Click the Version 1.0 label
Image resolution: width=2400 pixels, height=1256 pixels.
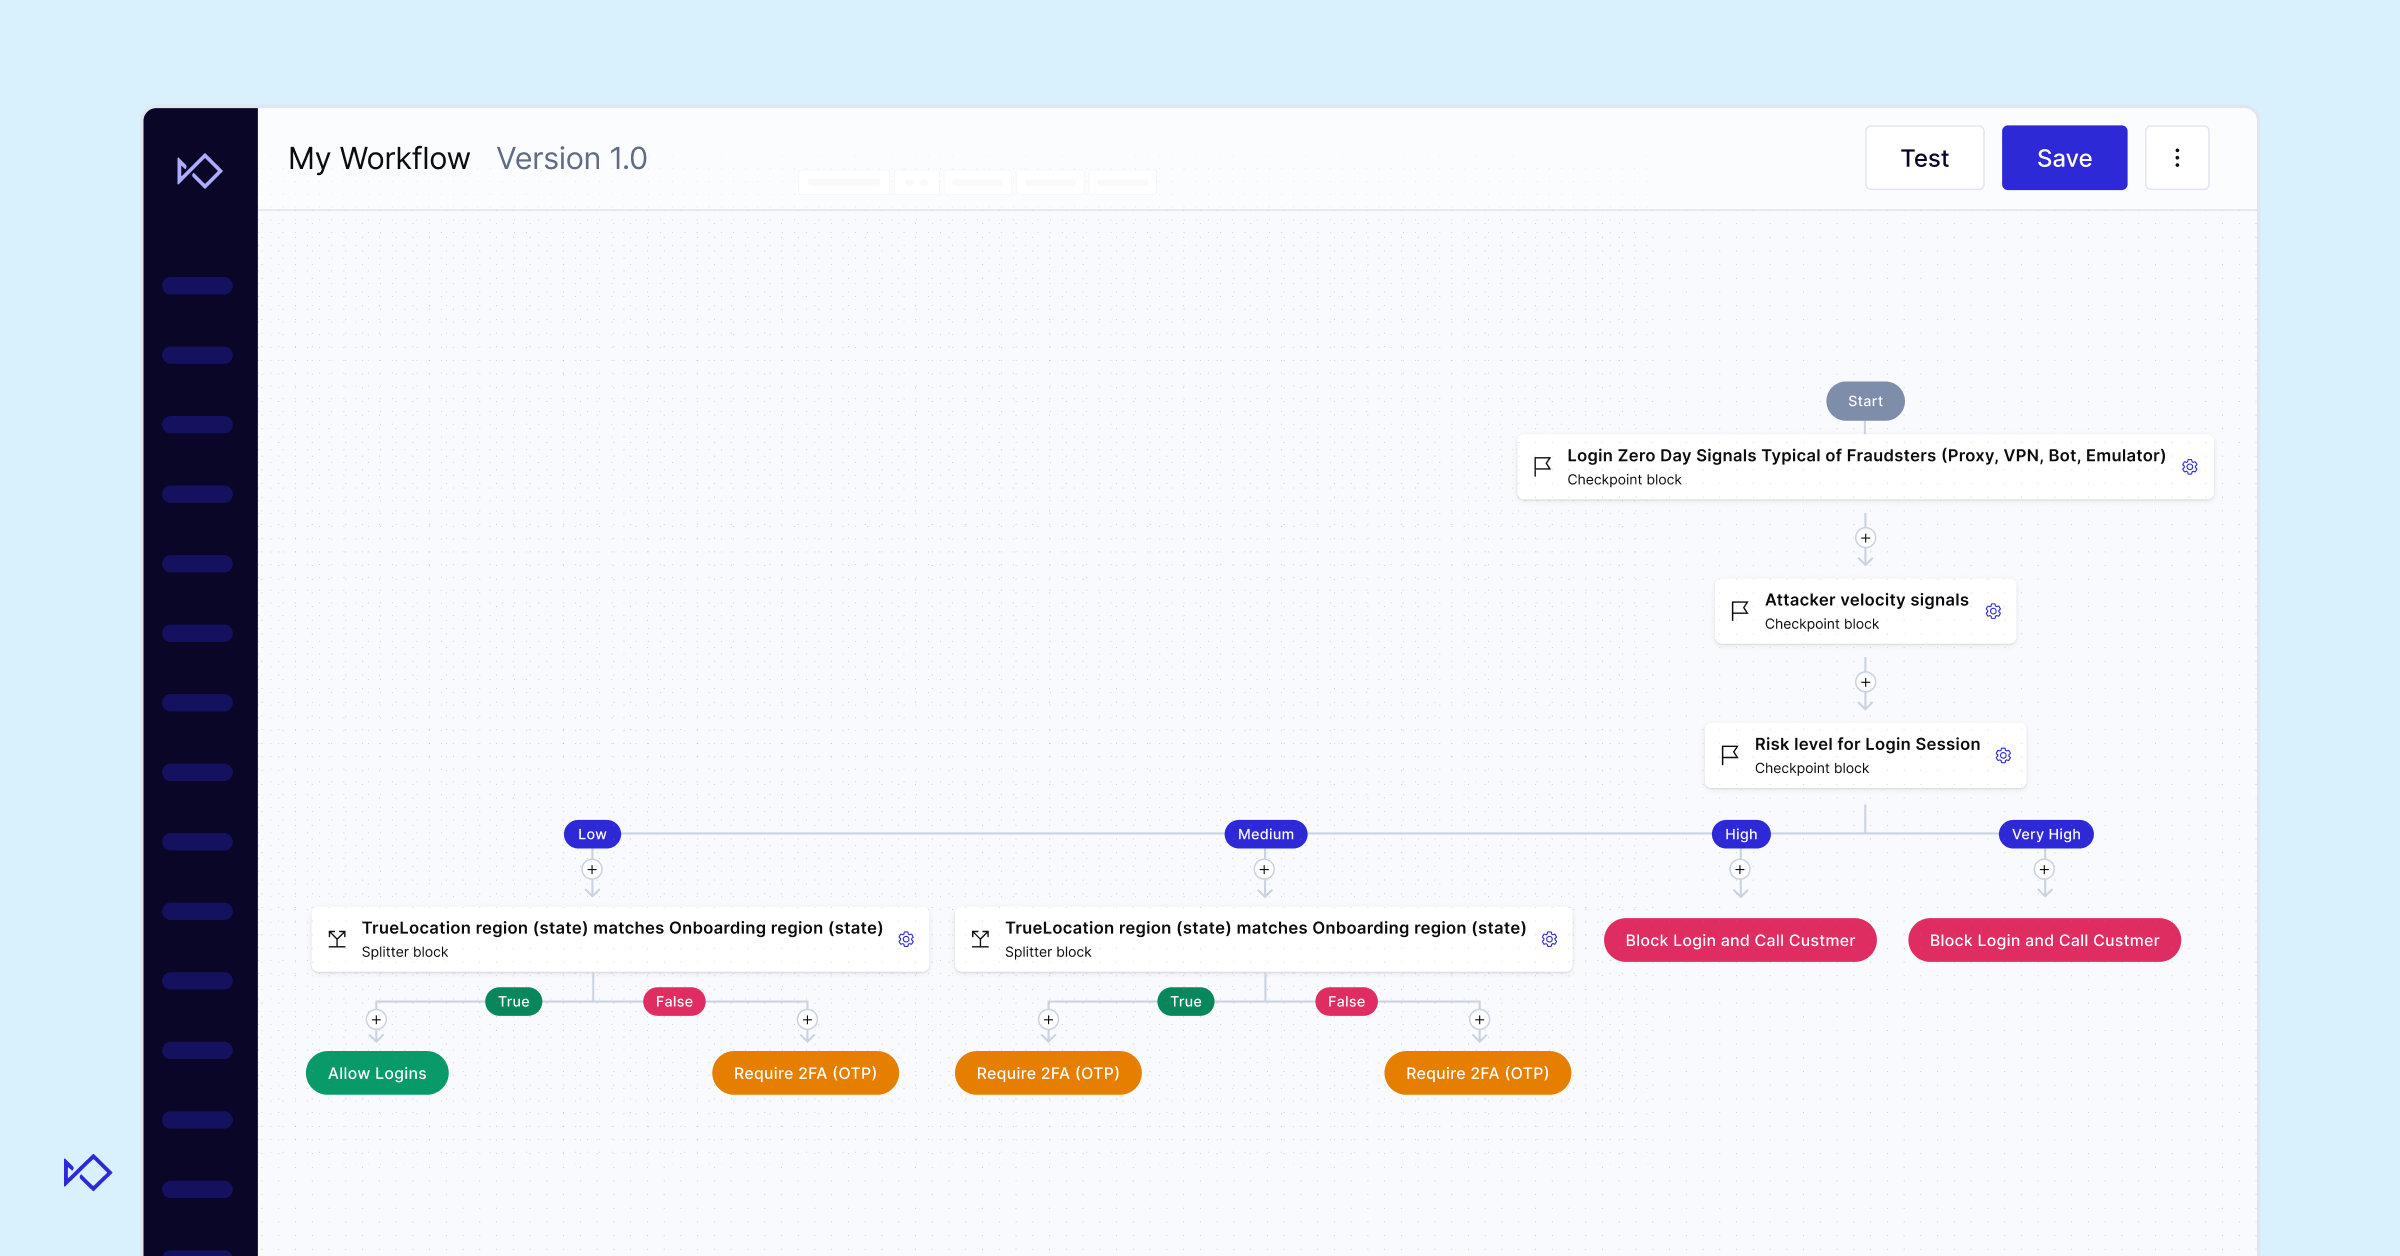click(571, 158)
